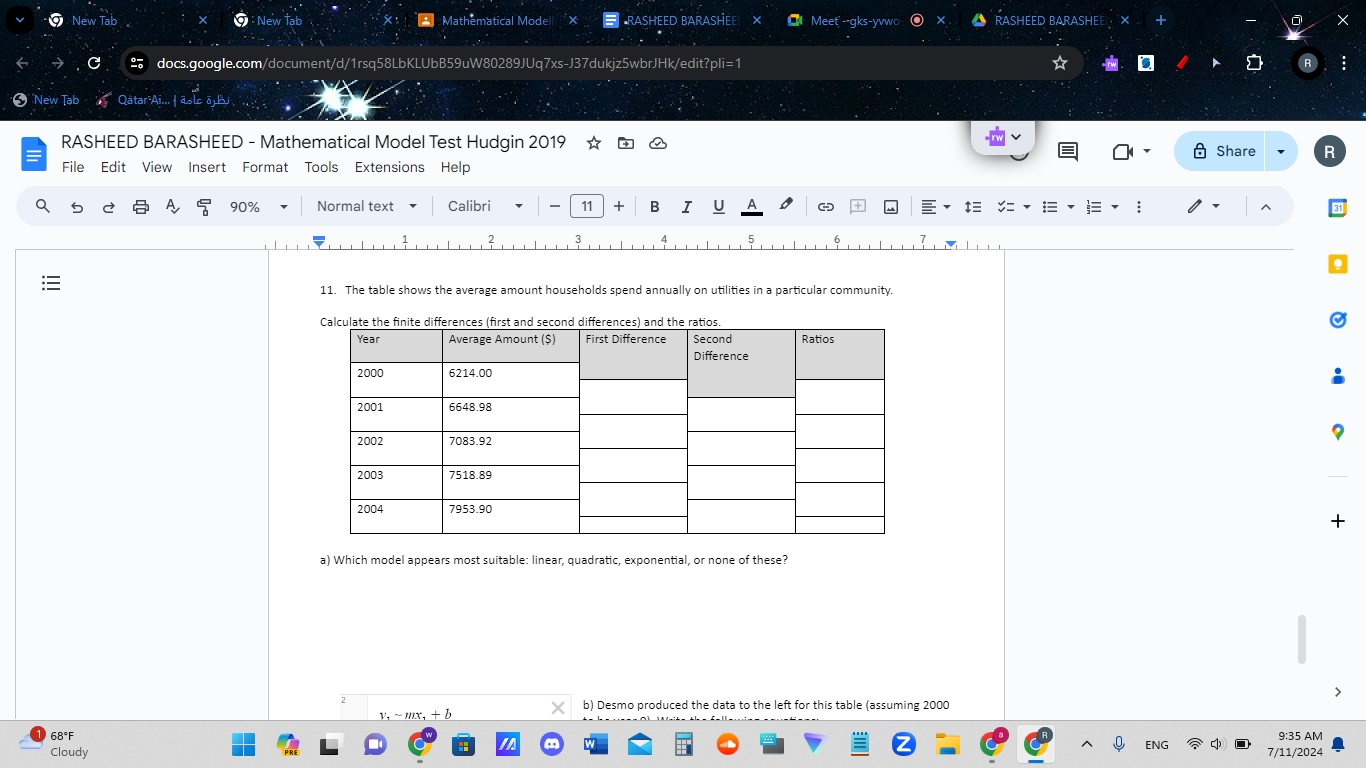Click the address bar URL
The height and width of the screenshot is (768, 1366).
448,63
